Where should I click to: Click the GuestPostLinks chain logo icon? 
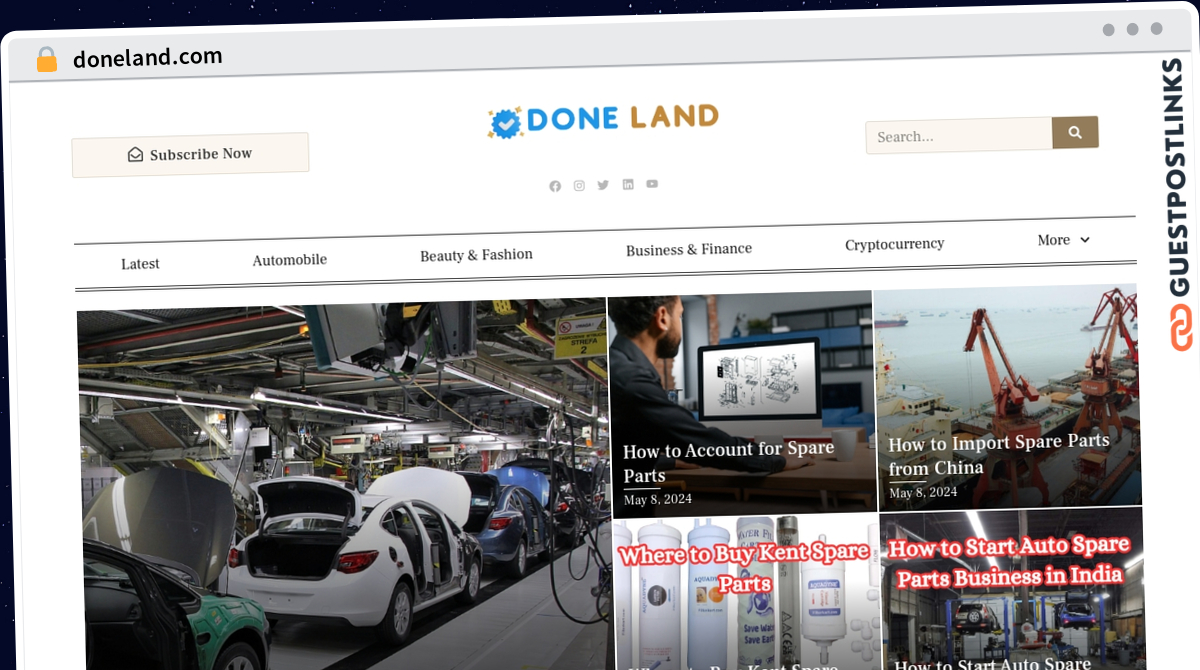point(1182,329)
